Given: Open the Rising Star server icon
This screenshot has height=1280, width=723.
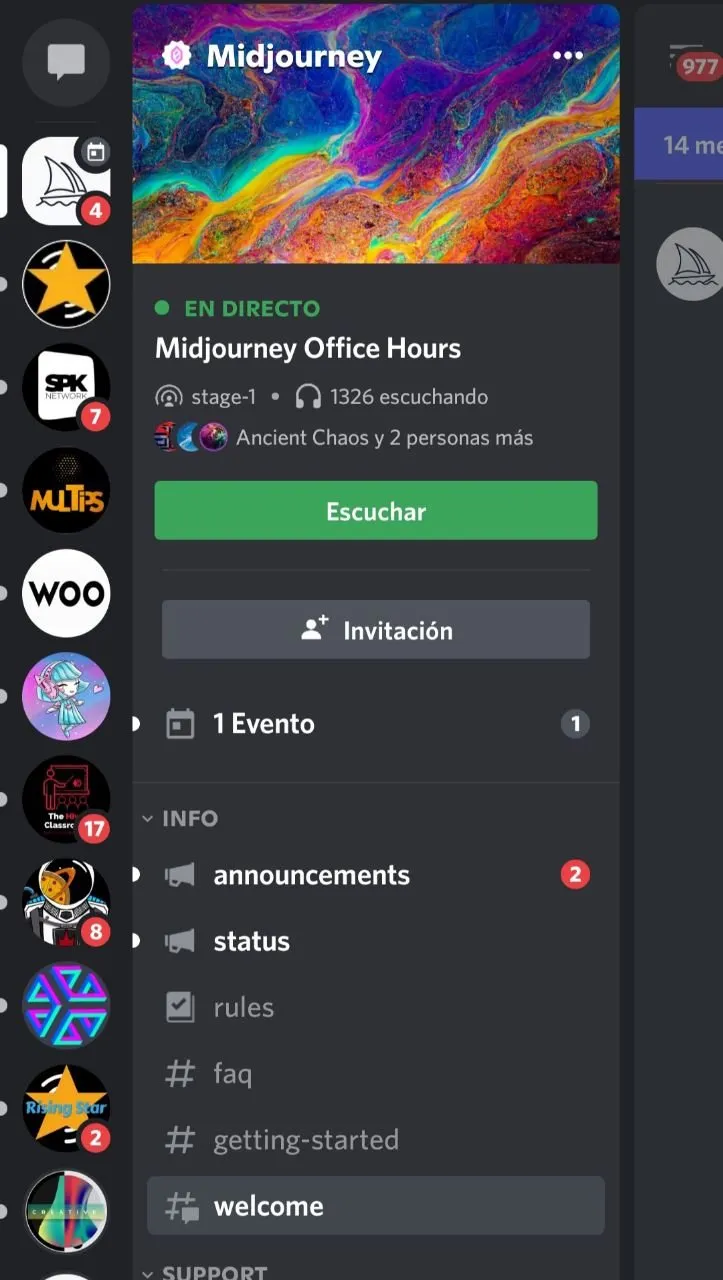Looking at the screenshot, I should 66,1108.
